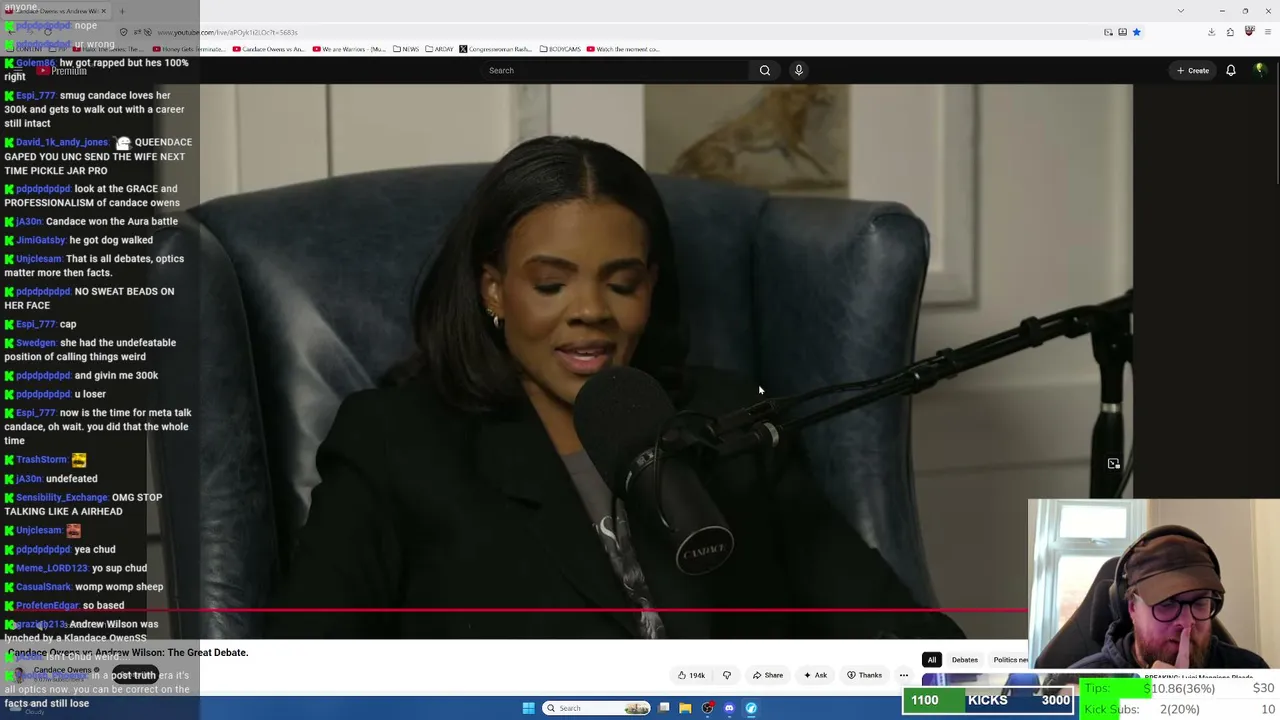Viewport: 1280px width, 720px height.
Task: Share the video
Action: [x=768, y=675]
